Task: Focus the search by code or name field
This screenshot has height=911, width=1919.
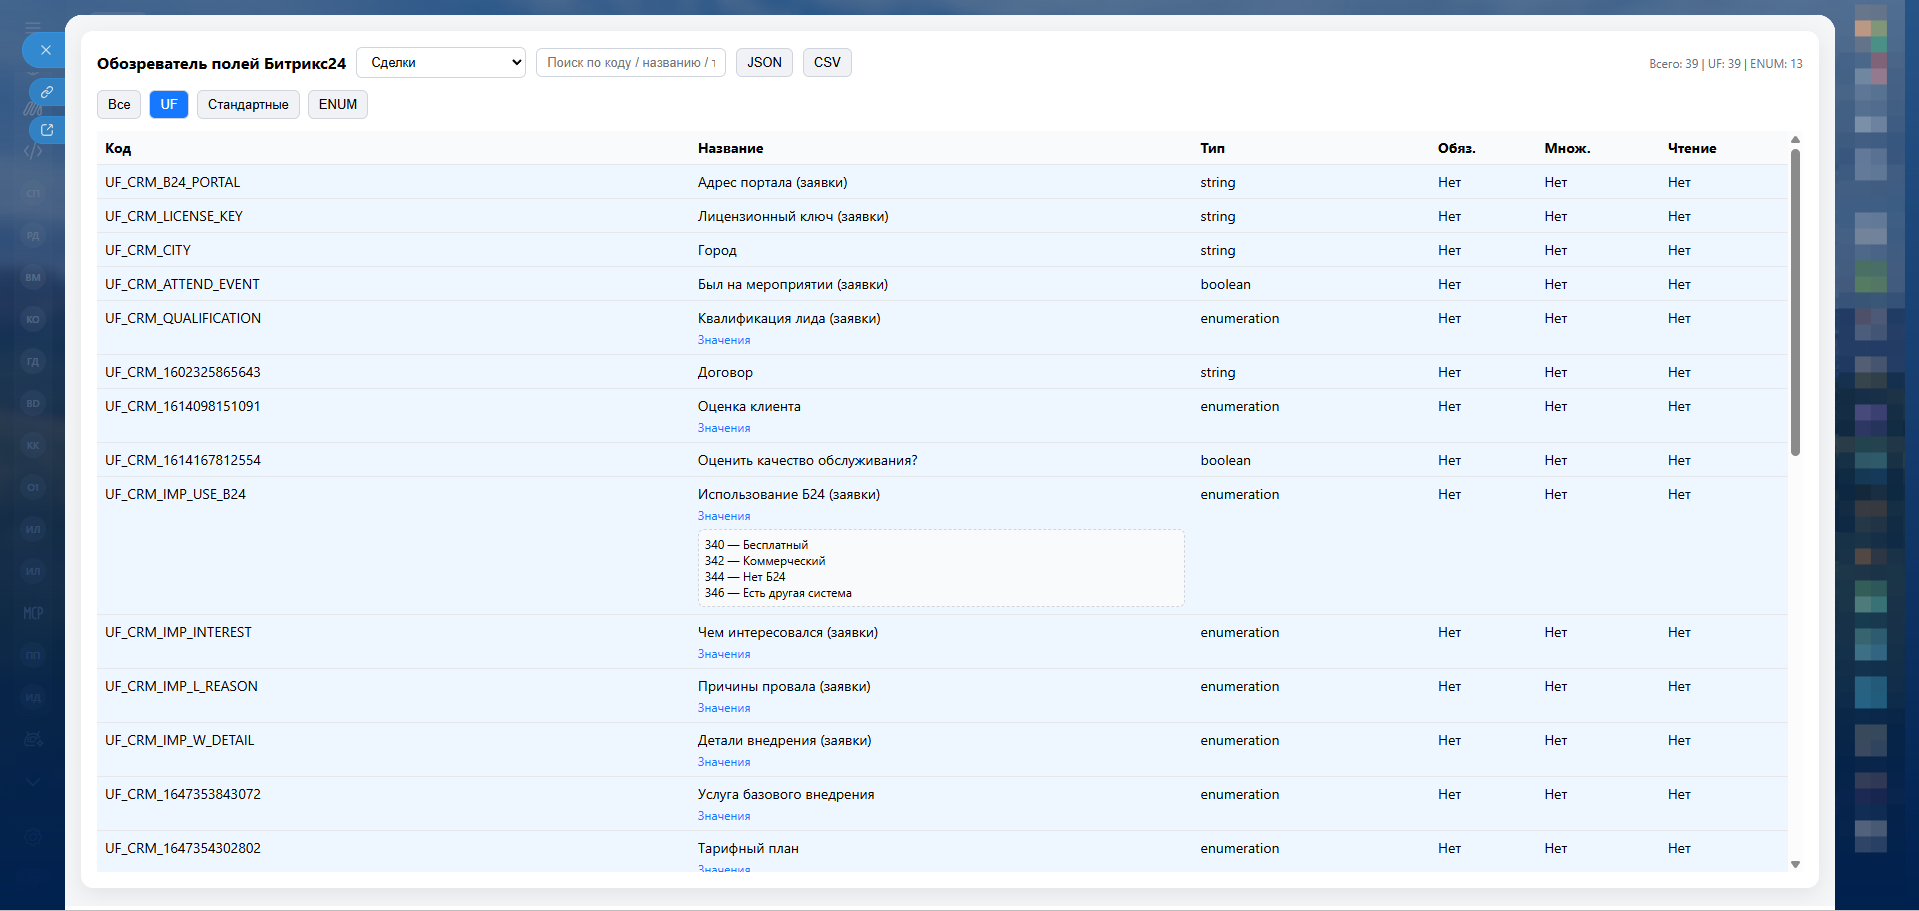Action: tap(630, 62)
